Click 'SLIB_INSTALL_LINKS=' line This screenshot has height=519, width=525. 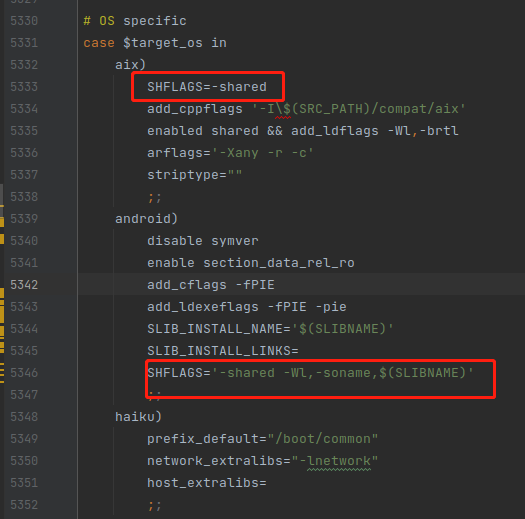pos(223,351)
